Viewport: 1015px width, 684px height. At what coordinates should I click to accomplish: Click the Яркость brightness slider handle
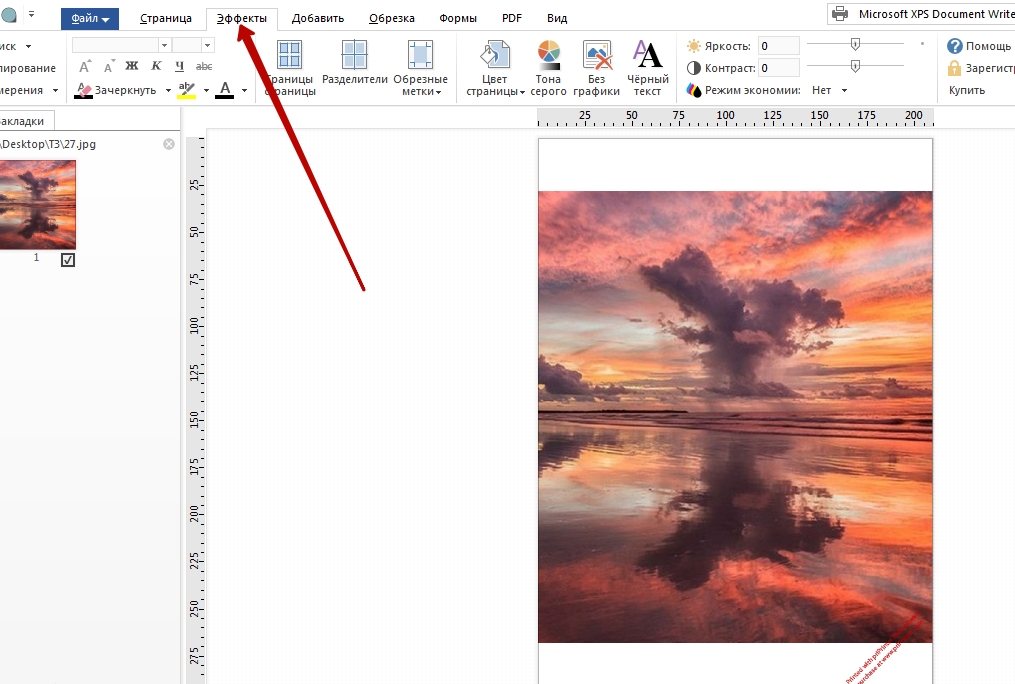tap(855, 44)
